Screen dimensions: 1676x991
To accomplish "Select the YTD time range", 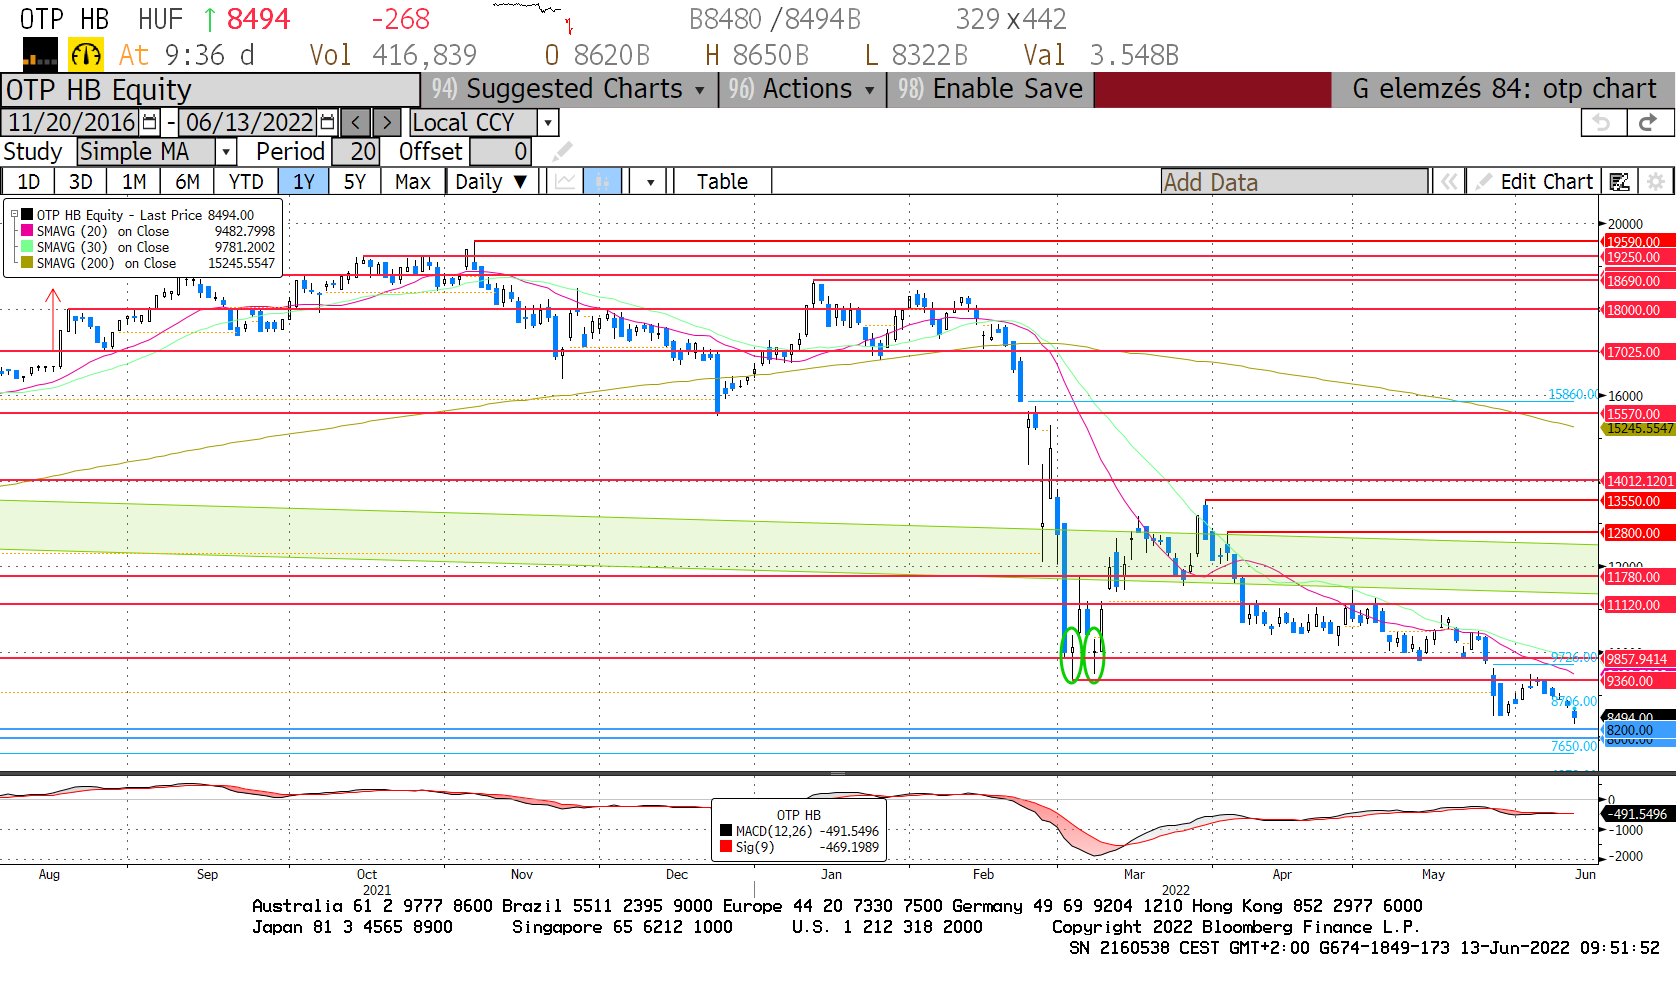I will click(x=246, y=181).
